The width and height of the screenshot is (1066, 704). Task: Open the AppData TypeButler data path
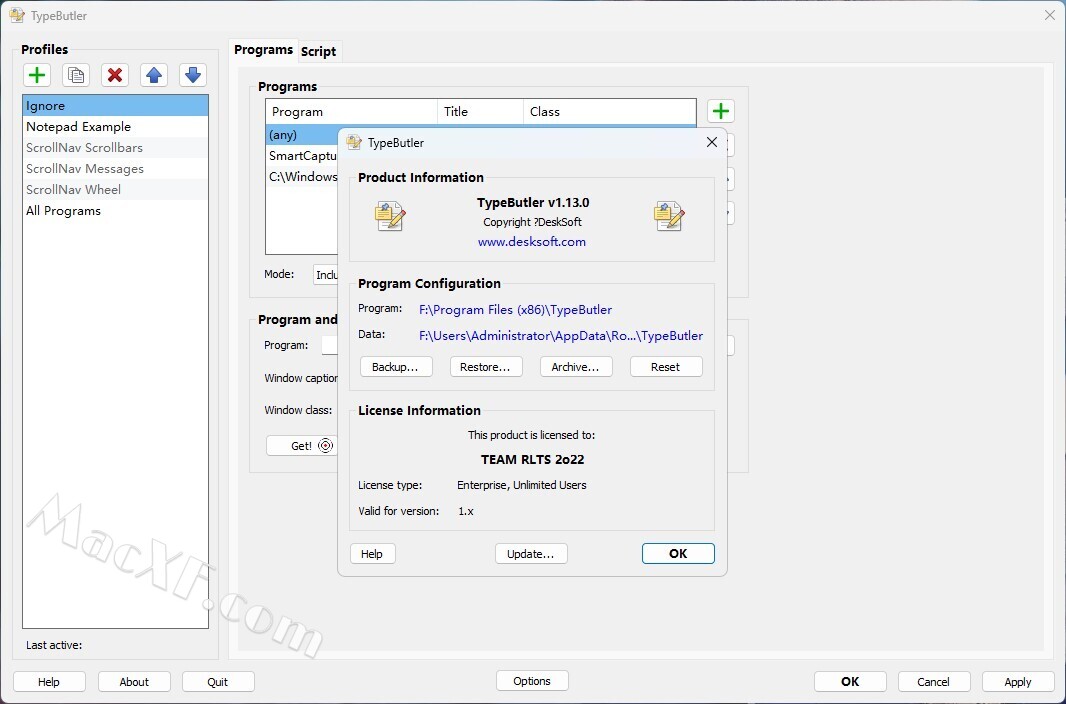pyautogui.click(x=561, y=336)
